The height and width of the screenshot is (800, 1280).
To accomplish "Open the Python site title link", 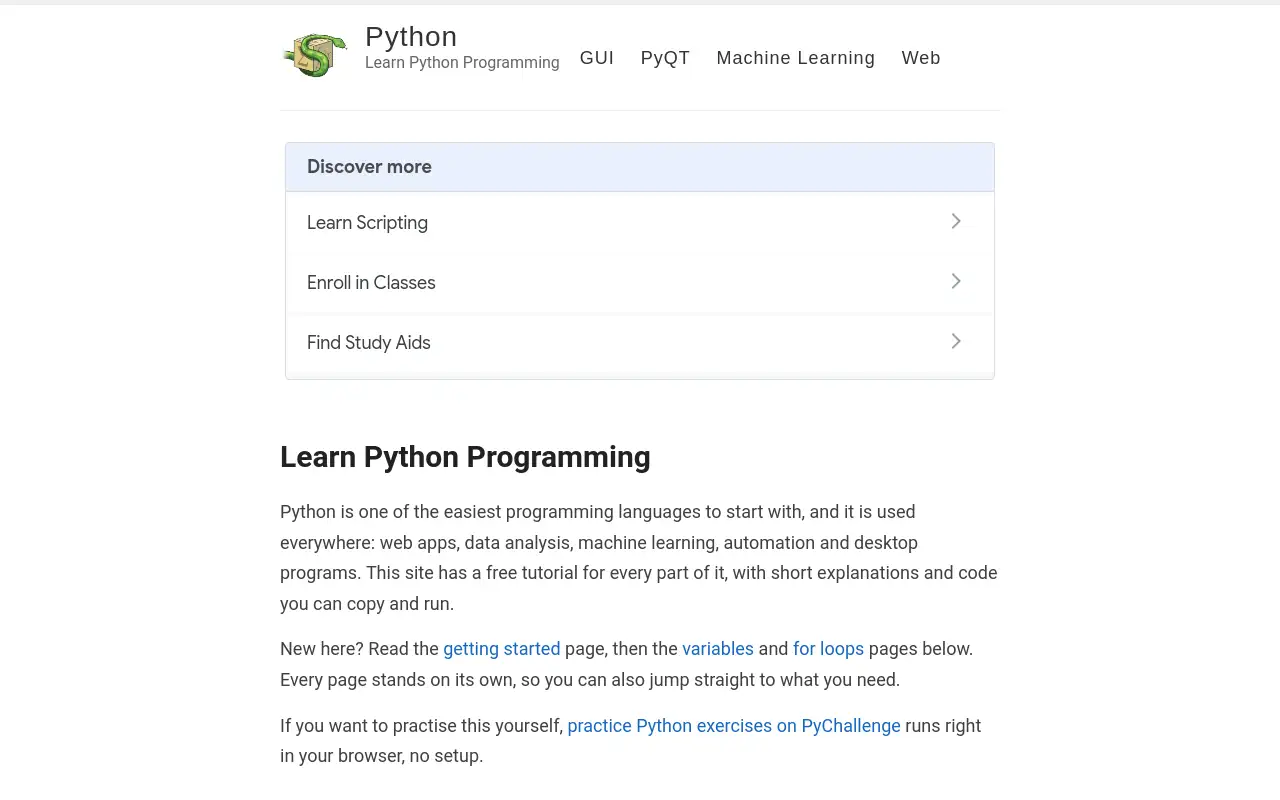I will click(411, 36).
